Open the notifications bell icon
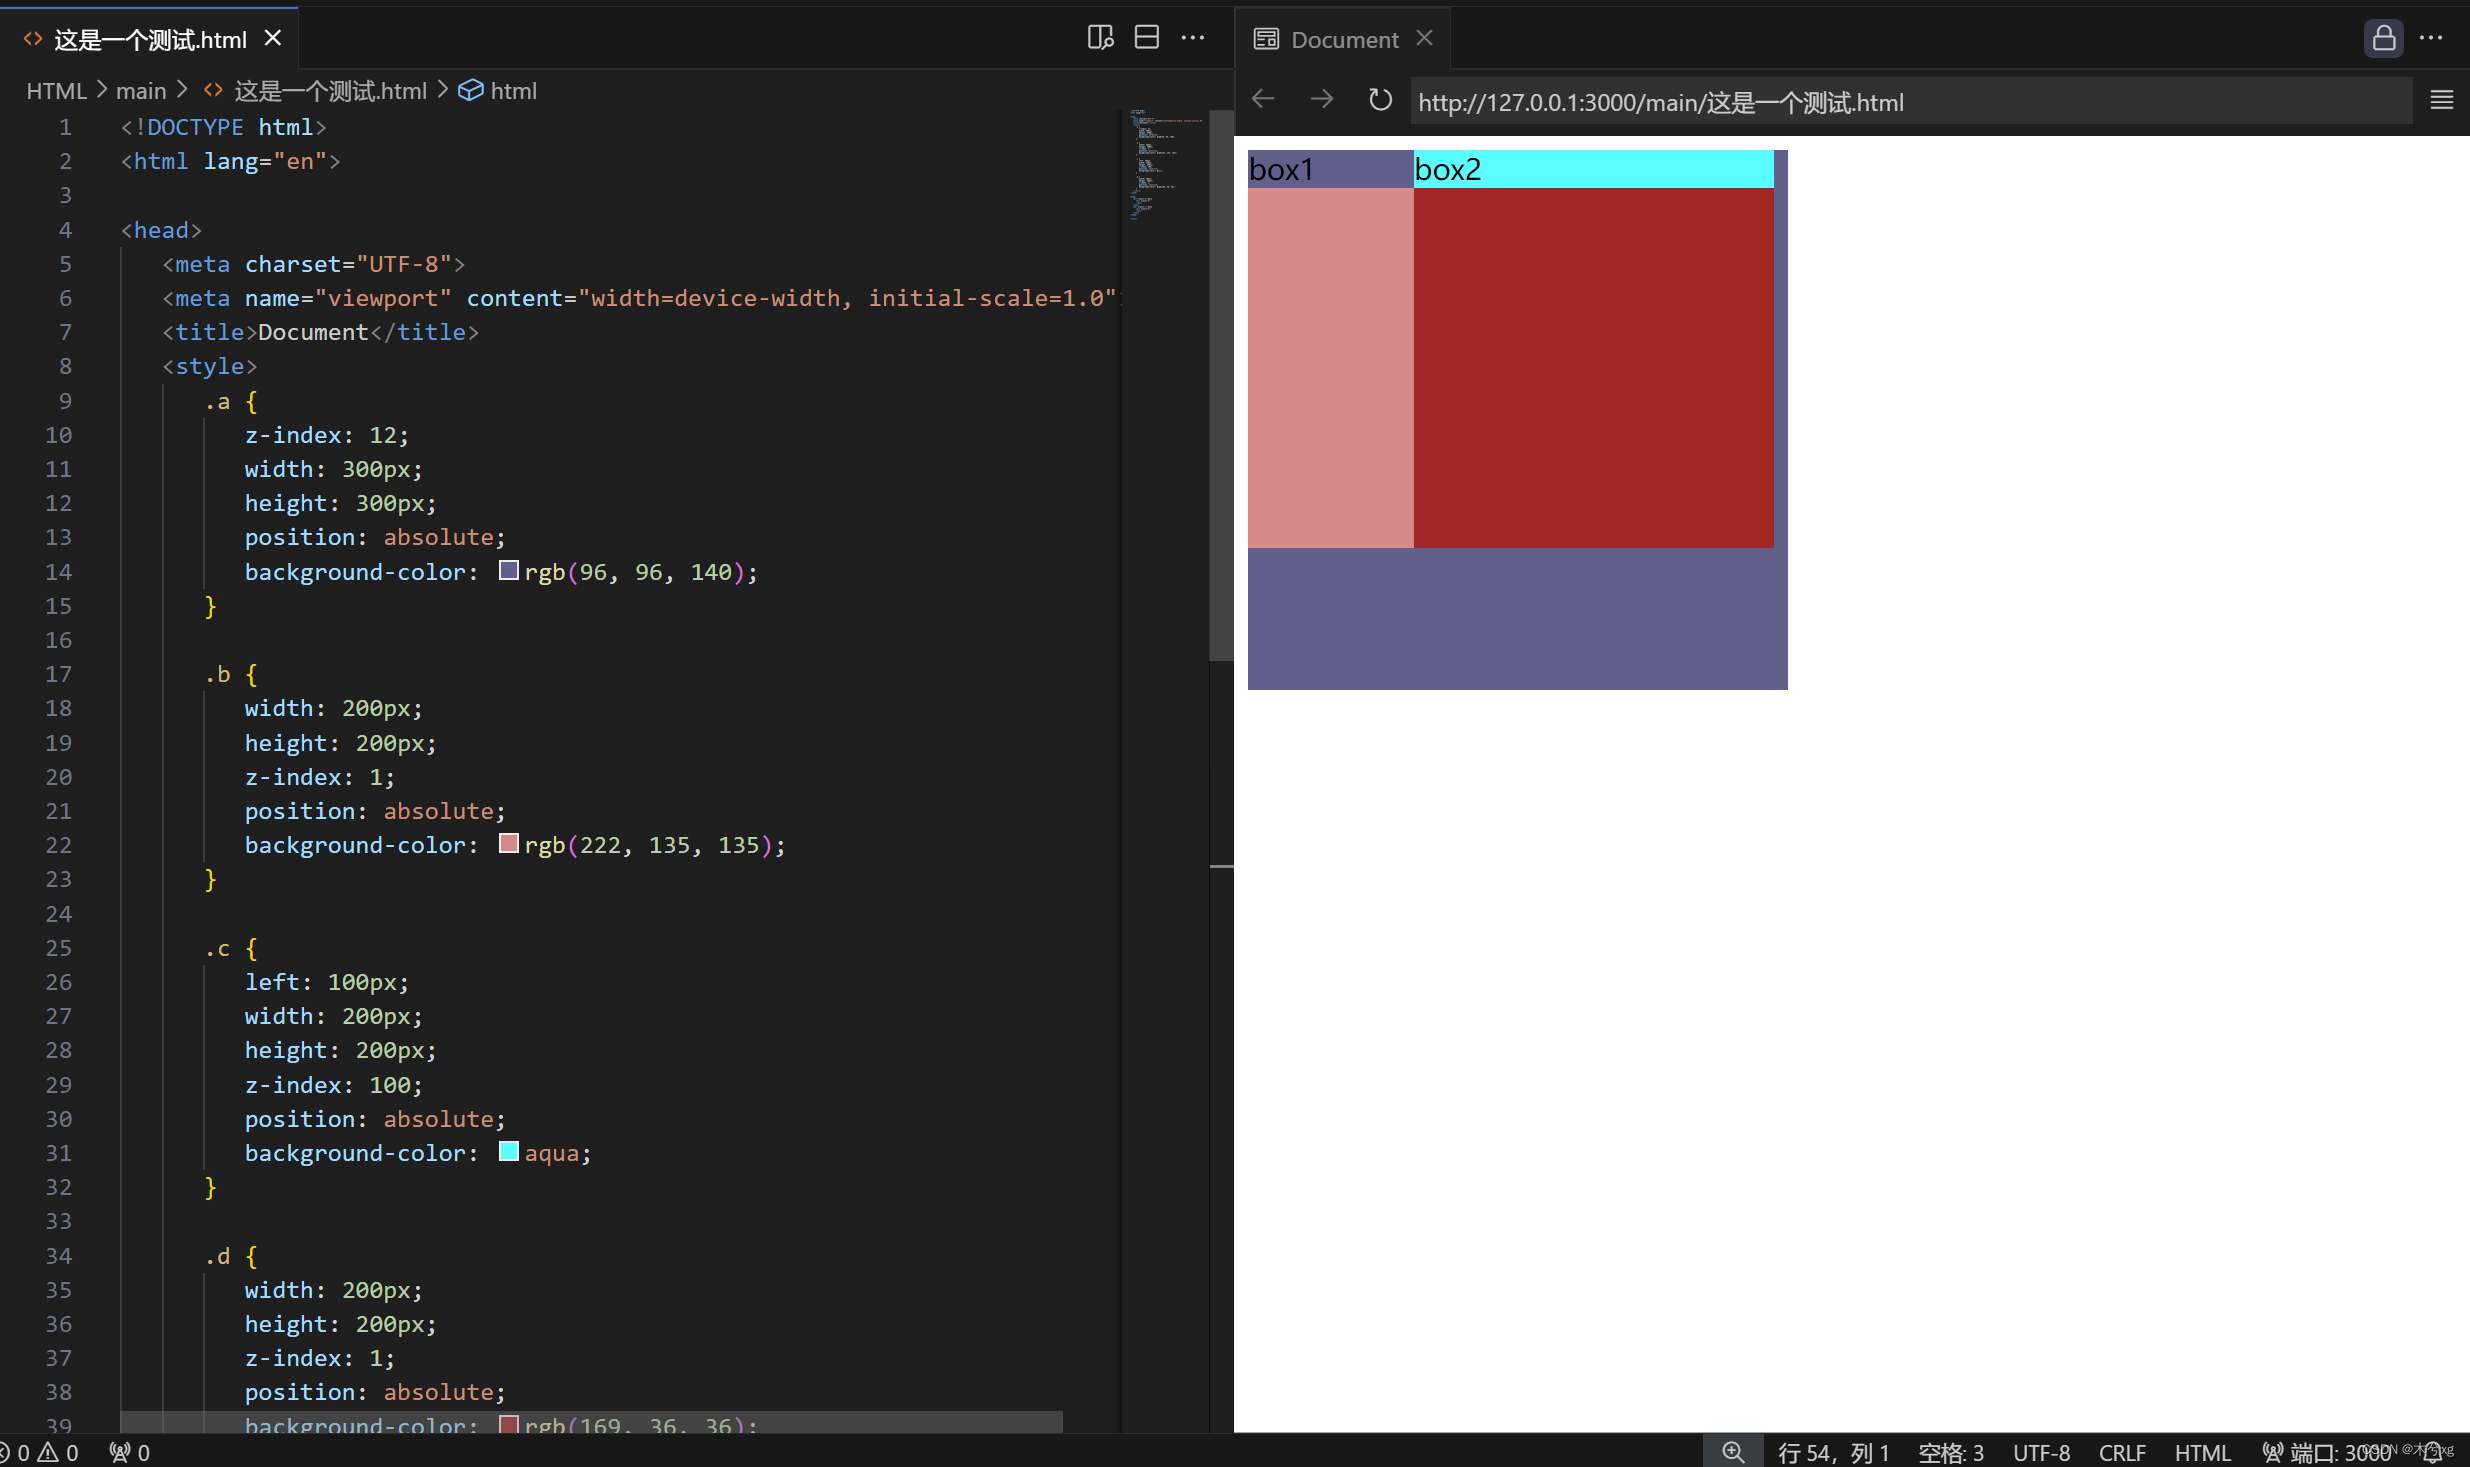 pos(2433,1452)
